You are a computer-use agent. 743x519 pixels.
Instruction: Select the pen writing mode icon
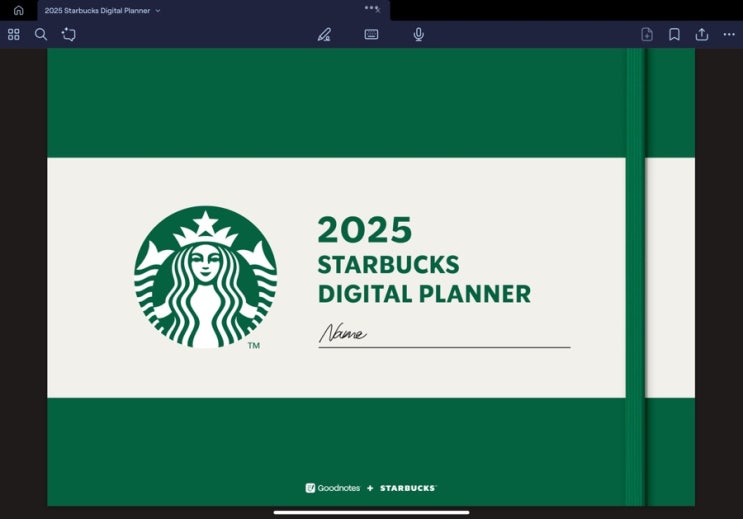coord(324,34)
